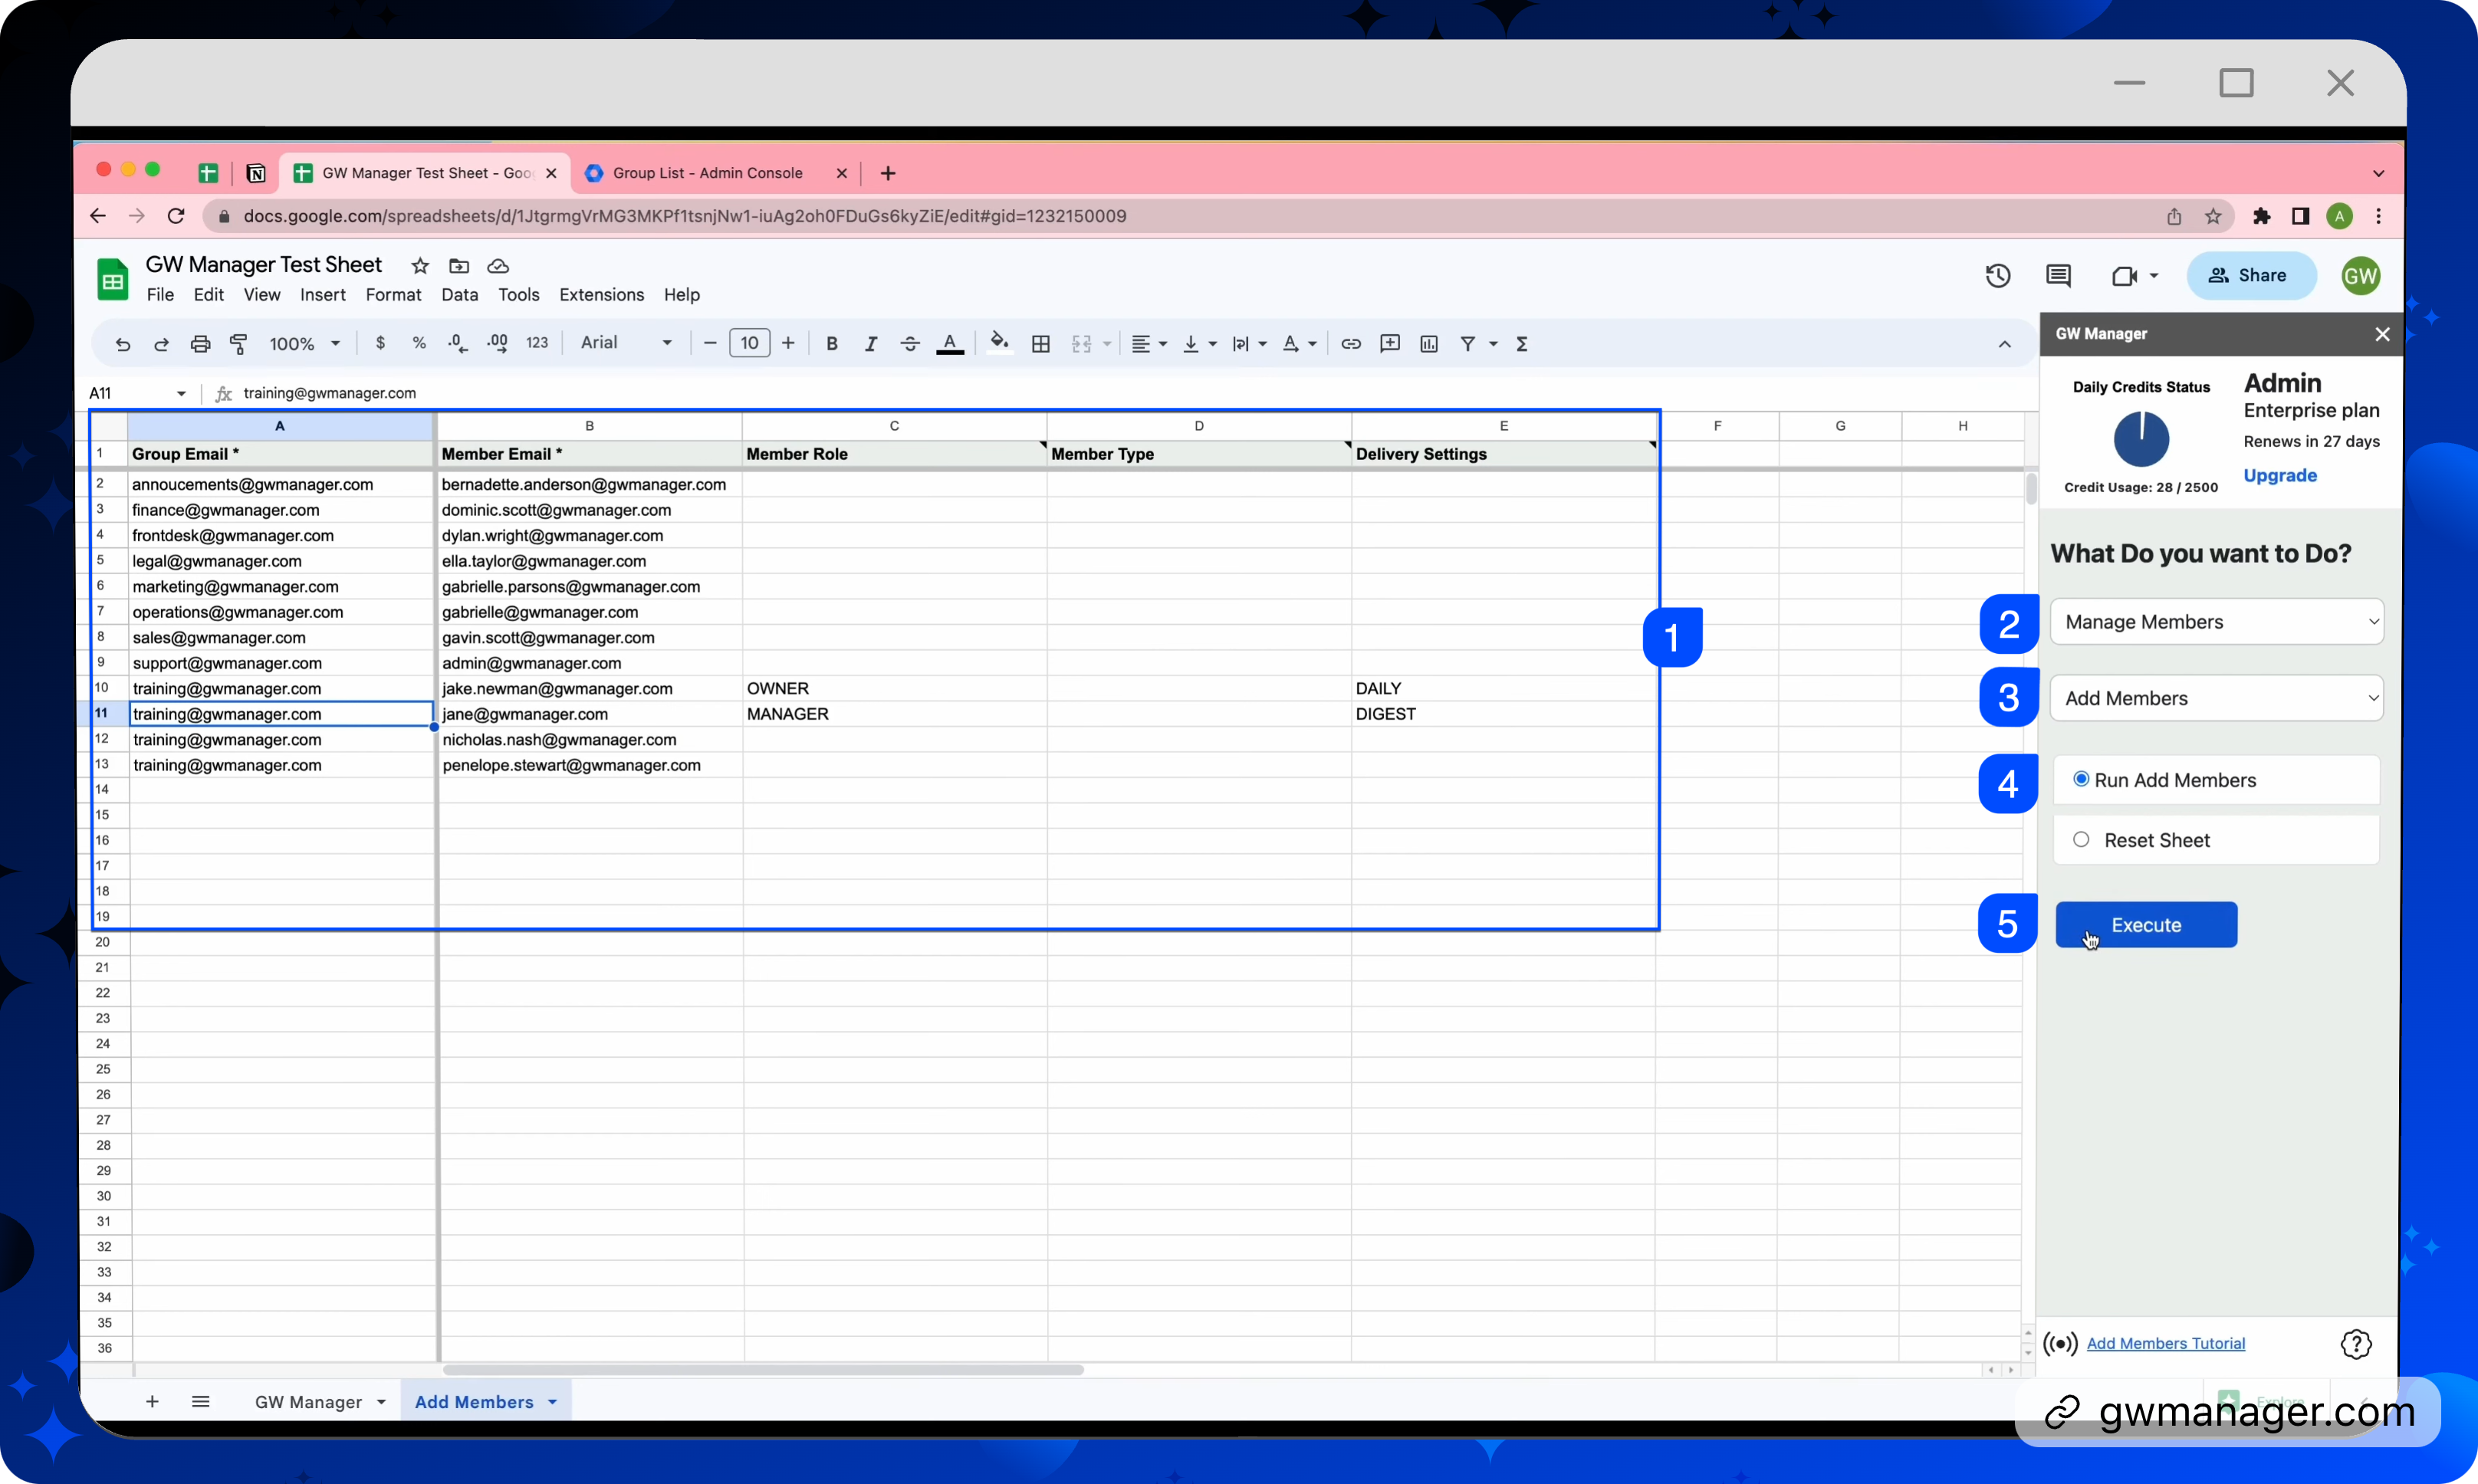Select cell containing jane@gwmanager.com
Image resolution: width=2478 pixels, height=1484 pixels.
point(590,714)
